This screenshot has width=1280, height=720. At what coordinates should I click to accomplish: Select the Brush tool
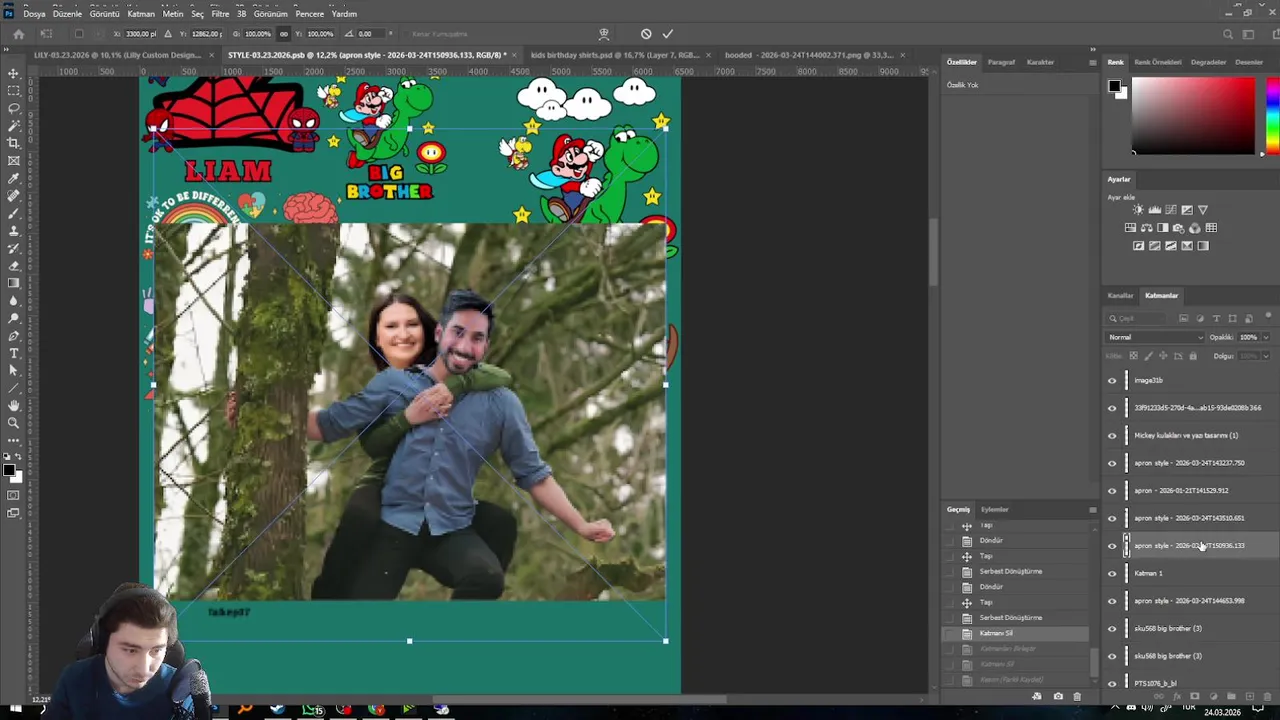[13, 213]
